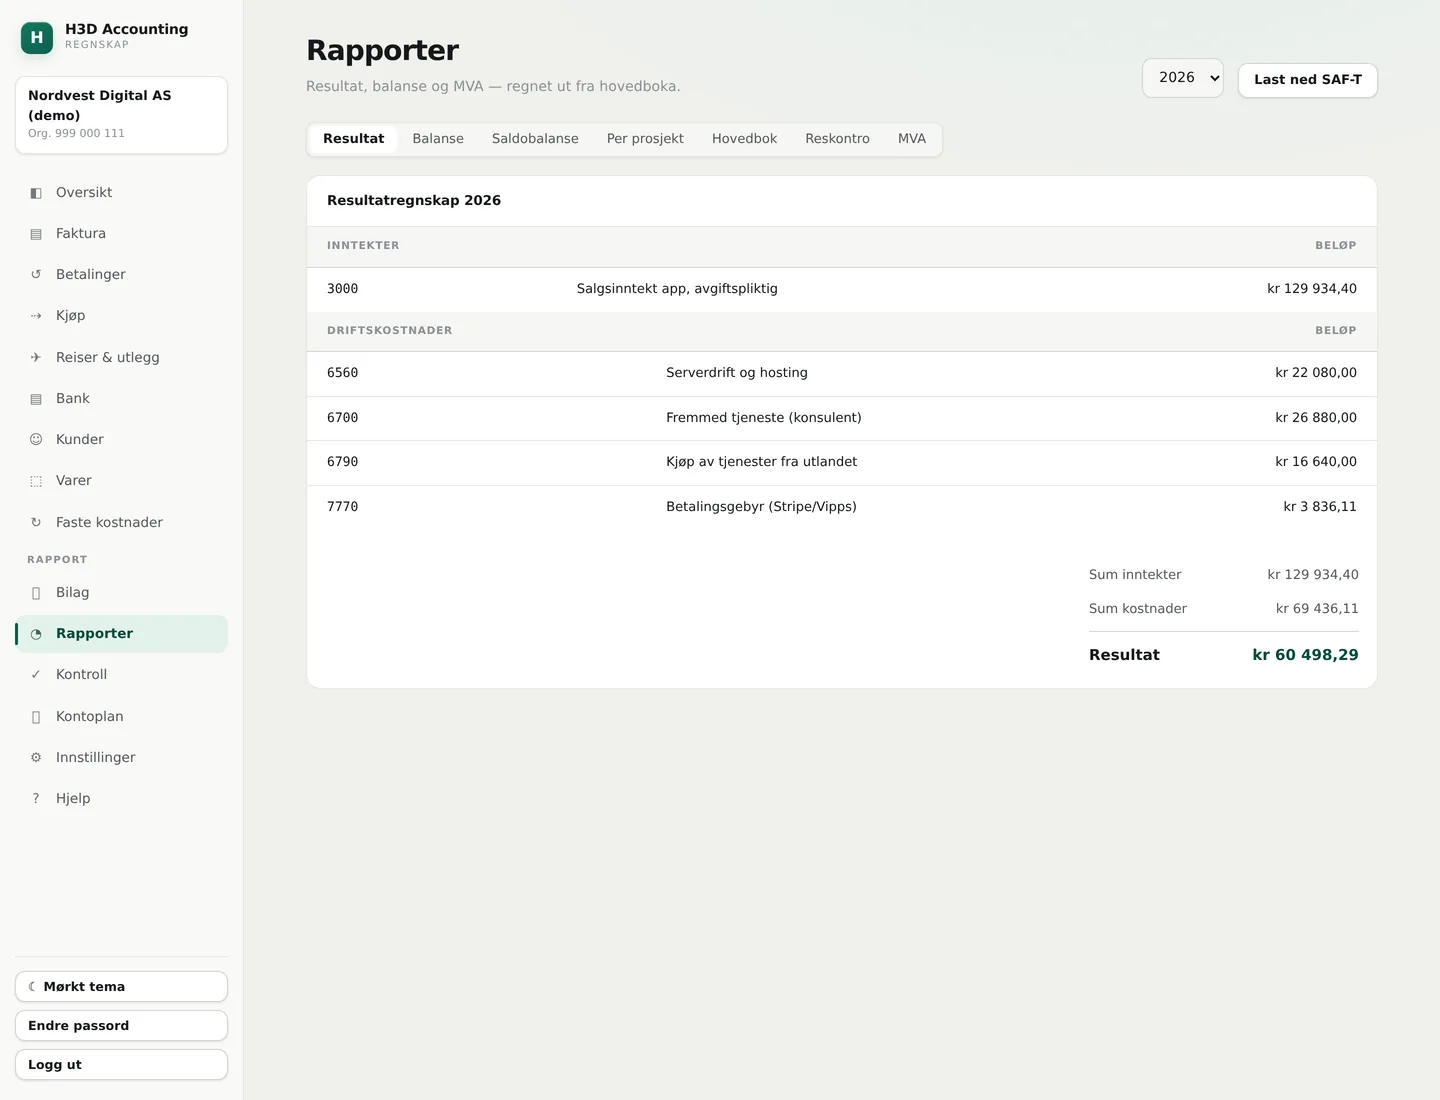Click the Kontoplan sidebar icon
The height and width of the screenshot is (1100, 1440).
pos(36,717)
